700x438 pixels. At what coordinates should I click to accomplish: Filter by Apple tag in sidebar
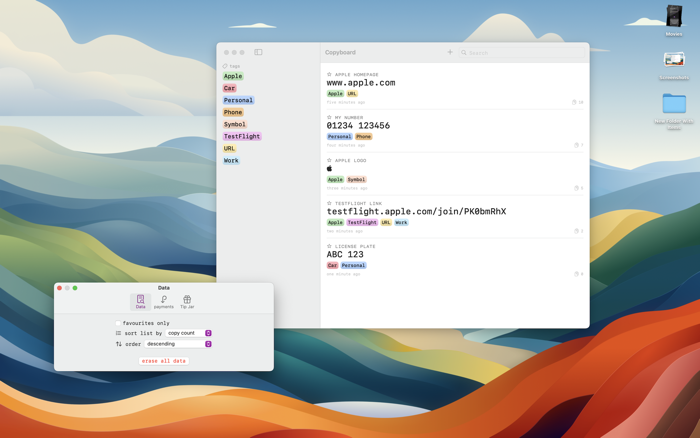click(x=233, y=76)
